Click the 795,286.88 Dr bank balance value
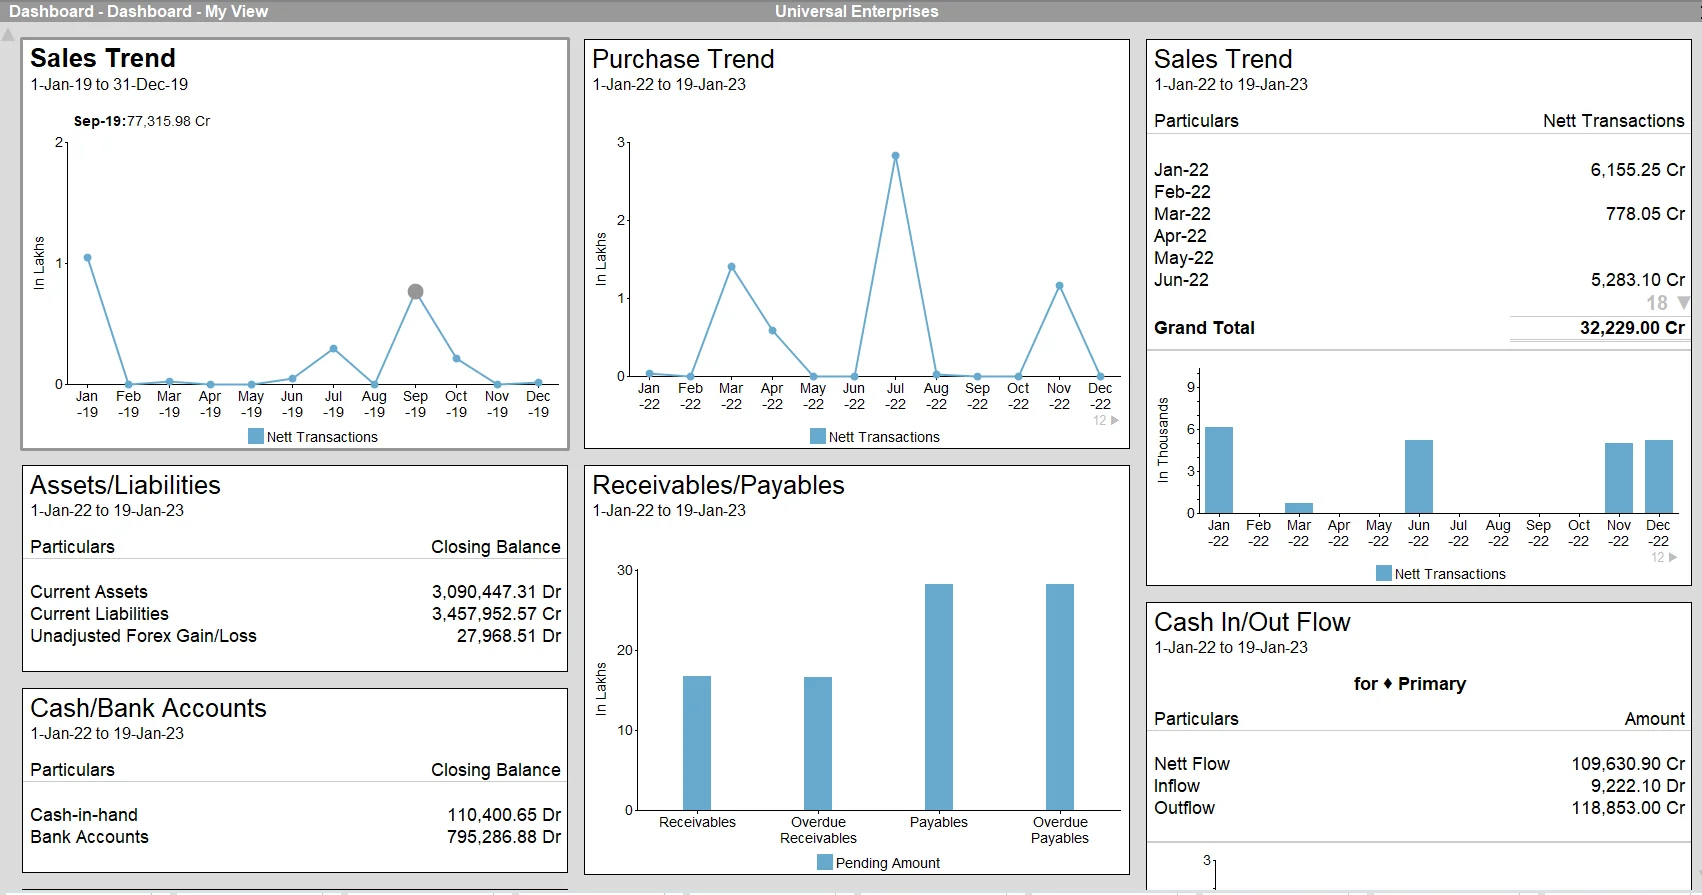This screenshot has height=895, width=1702. click(x=504, y=837)
